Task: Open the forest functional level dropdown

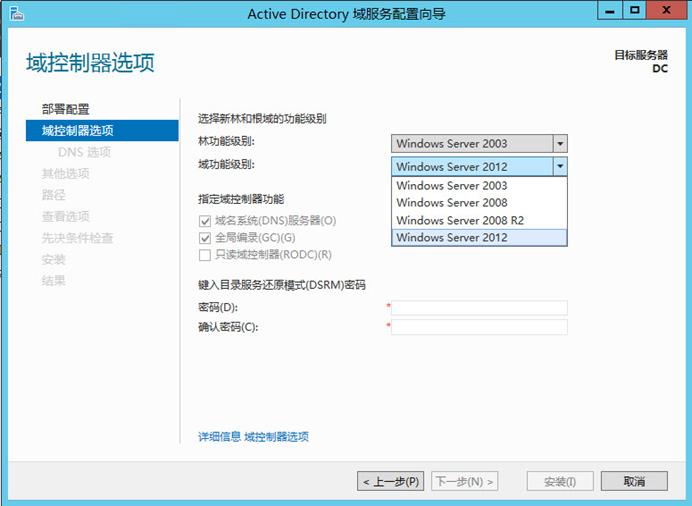Action: coord(479,143)
